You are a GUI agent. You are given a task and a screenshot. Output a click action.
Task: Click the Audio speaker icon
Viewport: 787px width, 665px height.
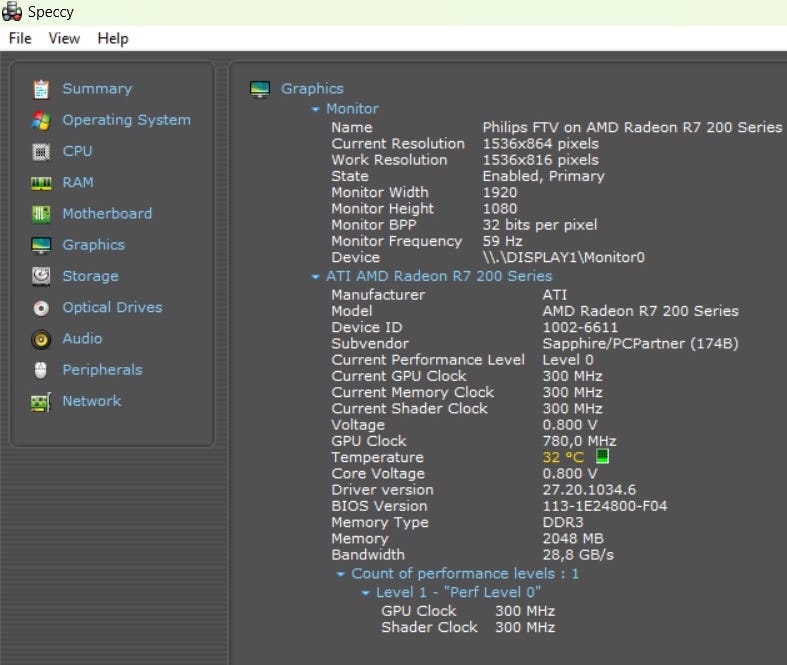(41, 339)
